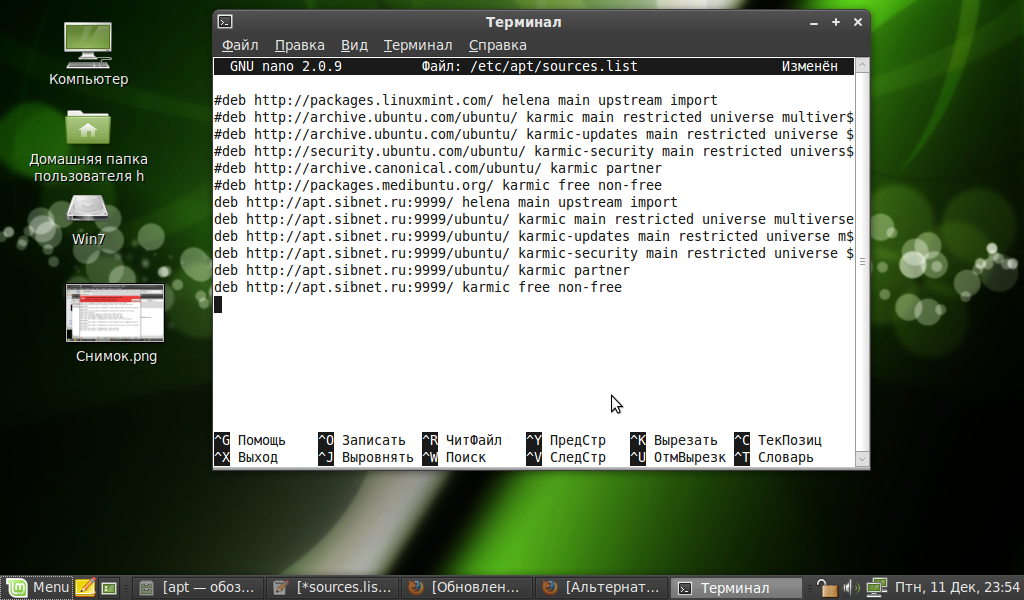Open the volume speaker tray icon
This screenshot has width=1024, height=600.
pyautogui.click(x=851, y=588)
